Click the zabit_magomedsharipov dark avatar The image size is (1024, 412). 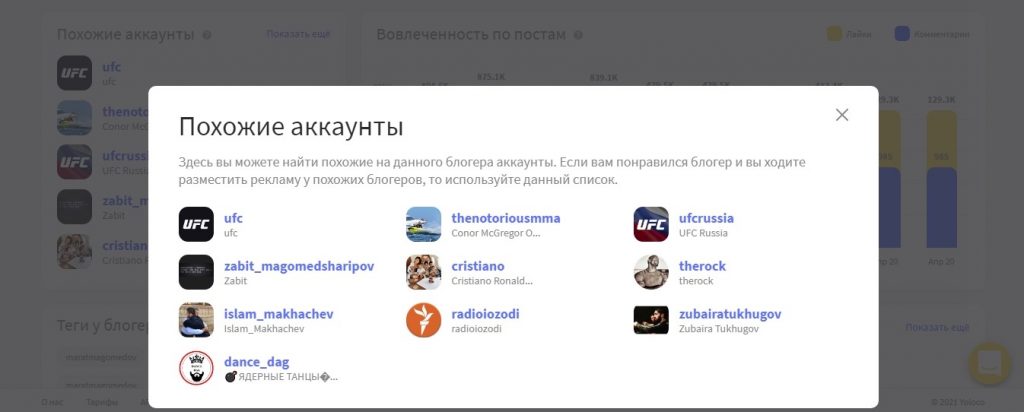[x=196, y=272]
